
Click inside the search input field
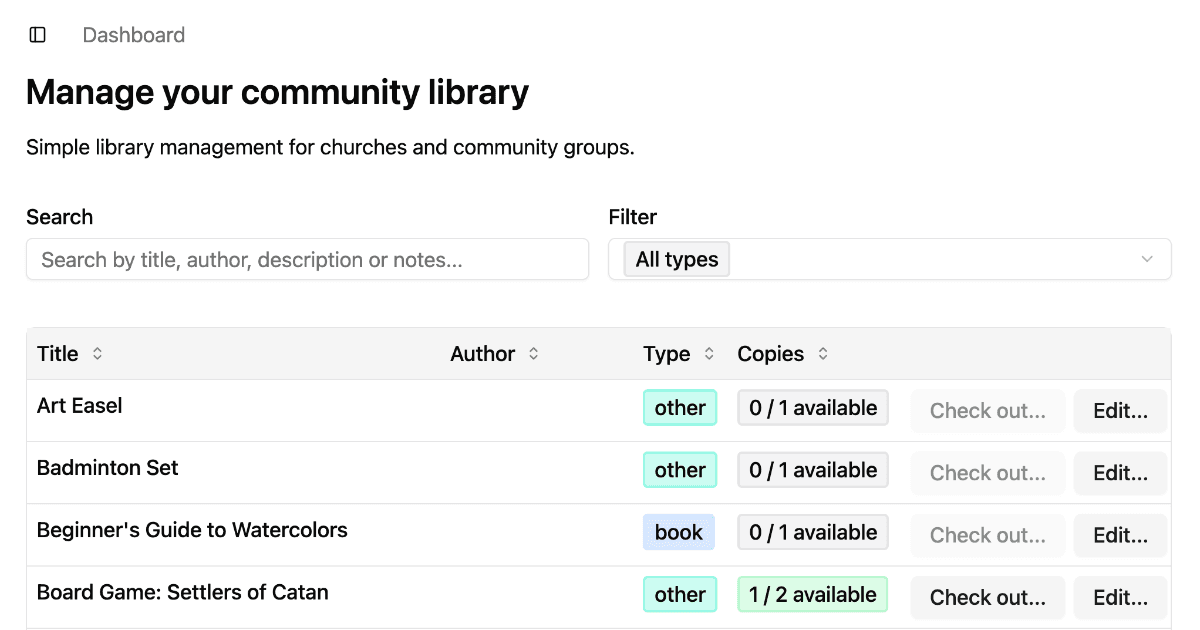pos(307,259)
